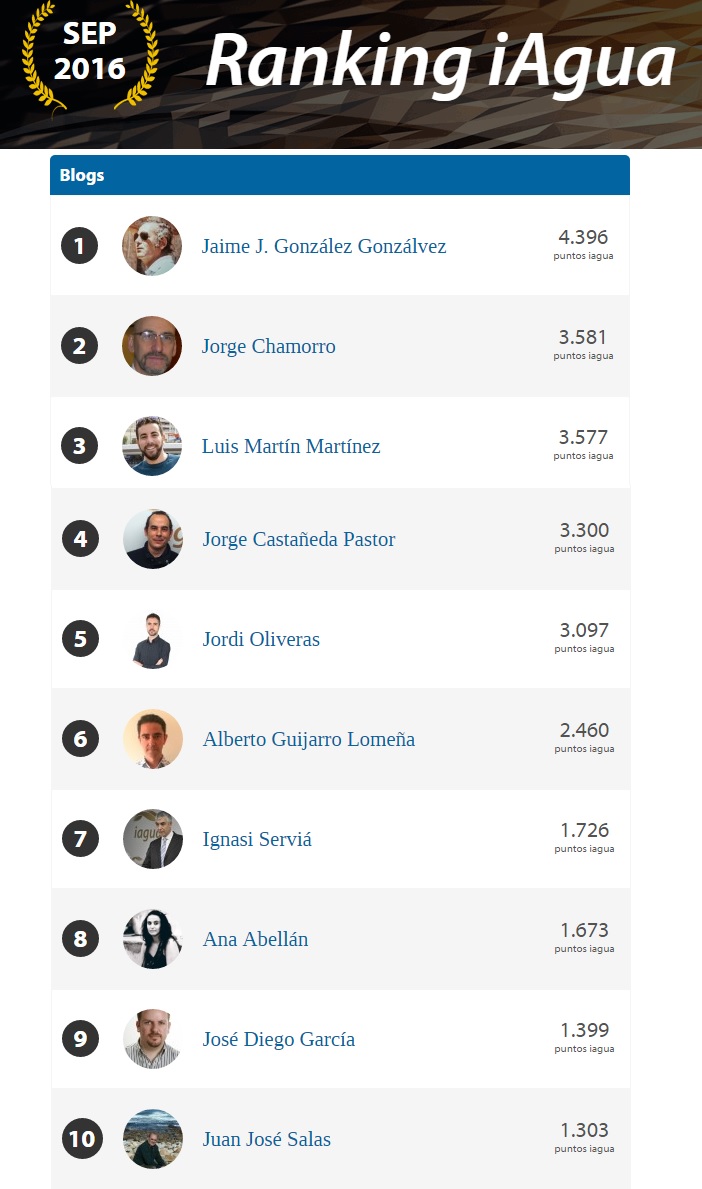The image size is (702, 1189).
Task: Open Juan José Salas's landscape avatar
Action: pyautogui.click(x=153, y=1139)
